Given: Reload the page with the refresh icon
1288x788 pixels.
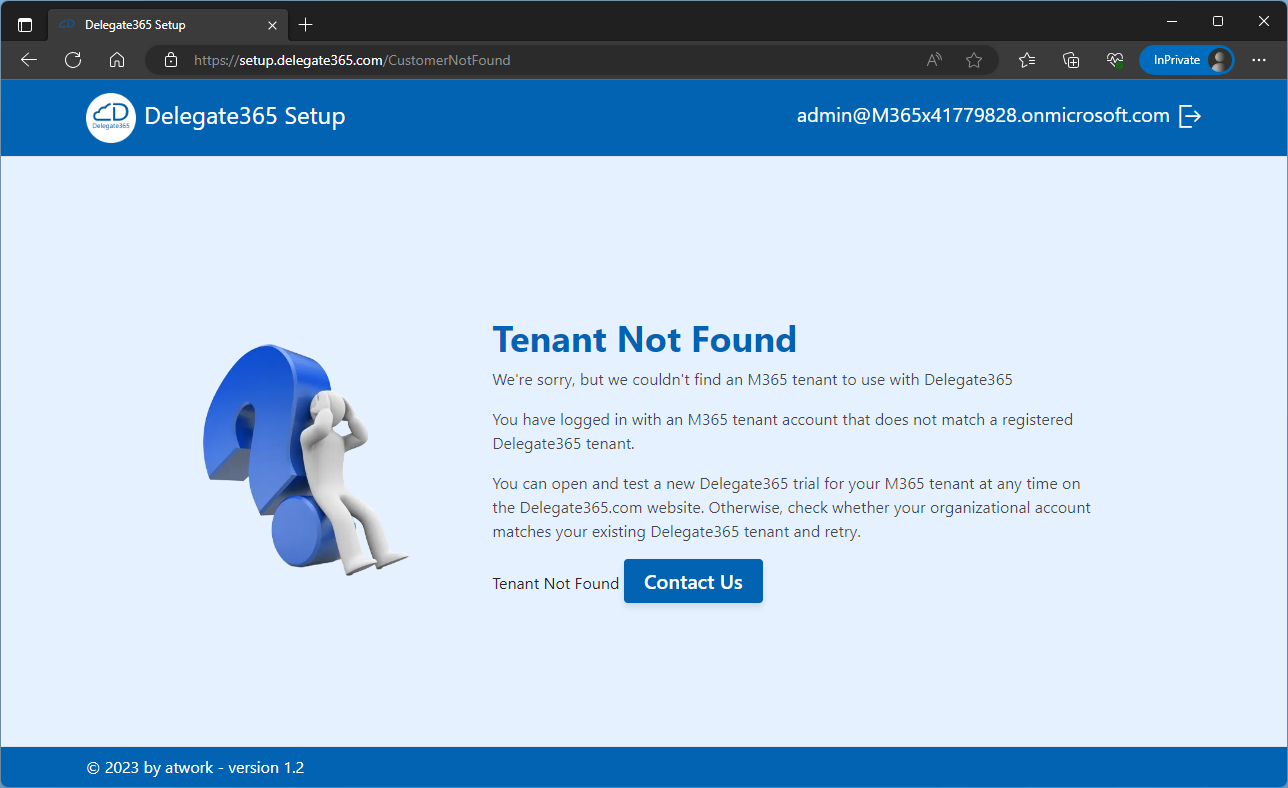Looking at the screenshot, I should pyautogui.click(x=73, y=60).
